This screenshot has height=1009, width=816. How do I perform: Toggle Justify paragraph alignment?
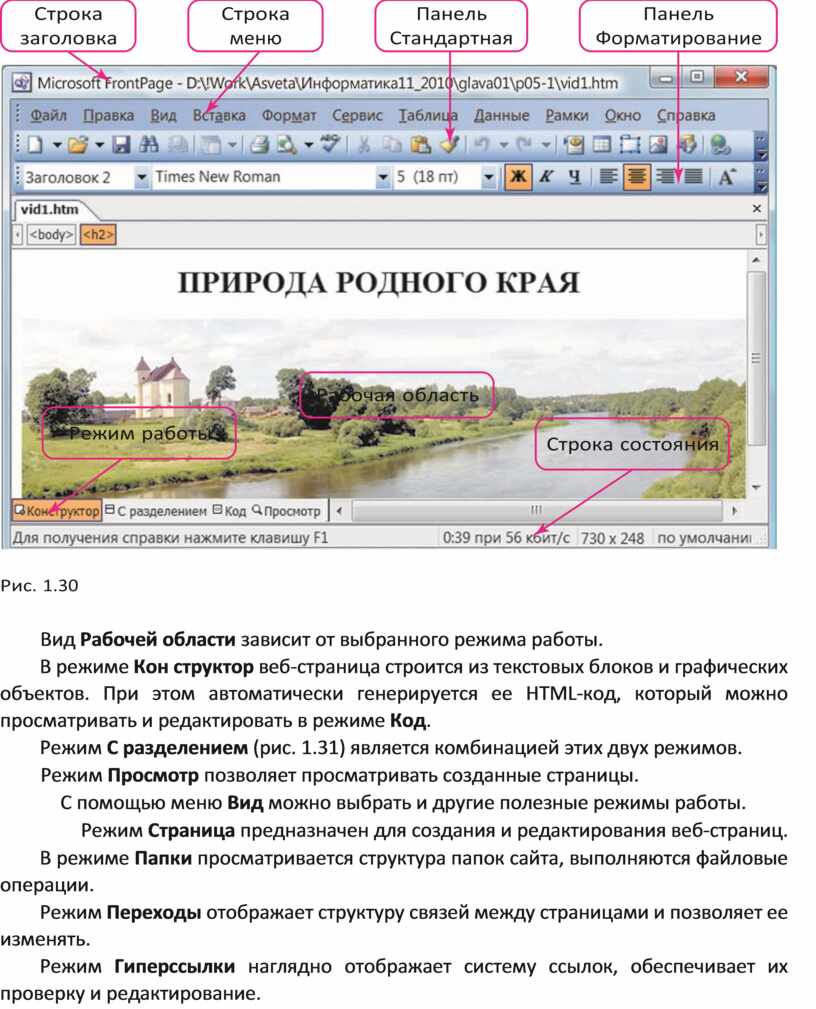point(693,177)
